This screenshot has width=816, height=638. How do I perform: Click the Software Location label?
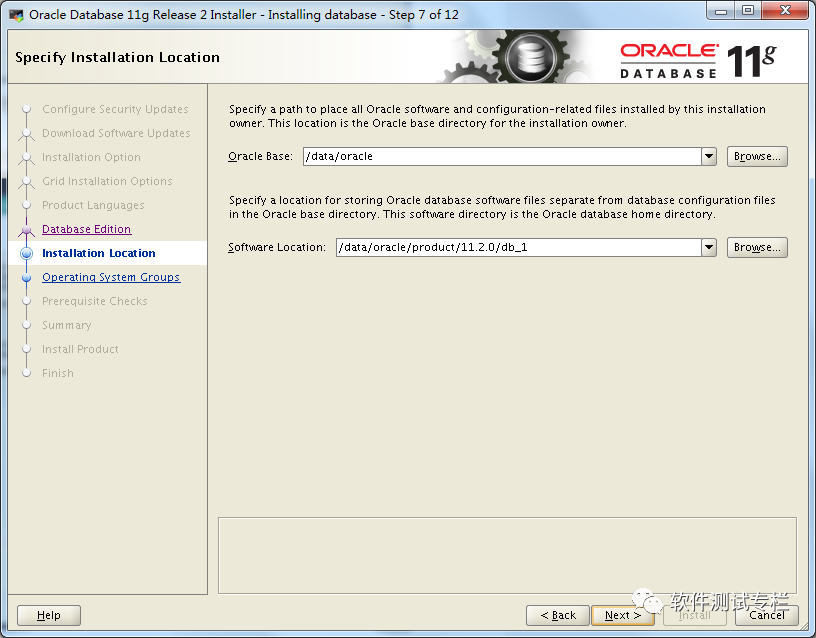click(x=277, y=248)
